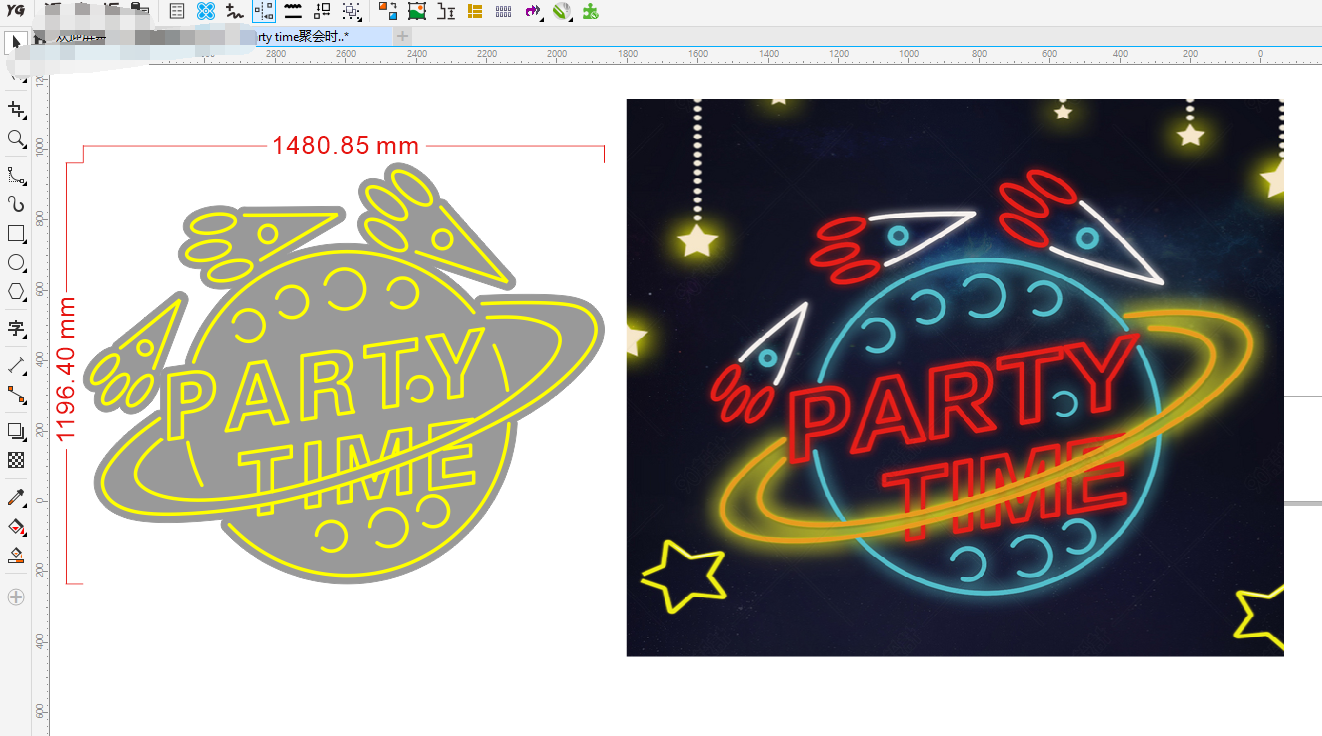Add a new document tab with plus
This screenshot has width=1322, height=736.
click(x=402, y=36)
